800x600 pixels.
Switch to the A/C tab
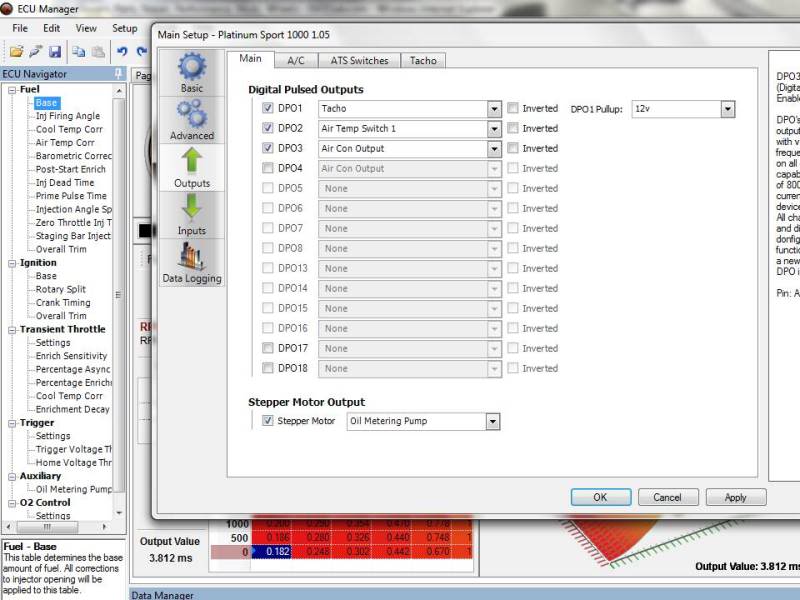coord(296,60)
